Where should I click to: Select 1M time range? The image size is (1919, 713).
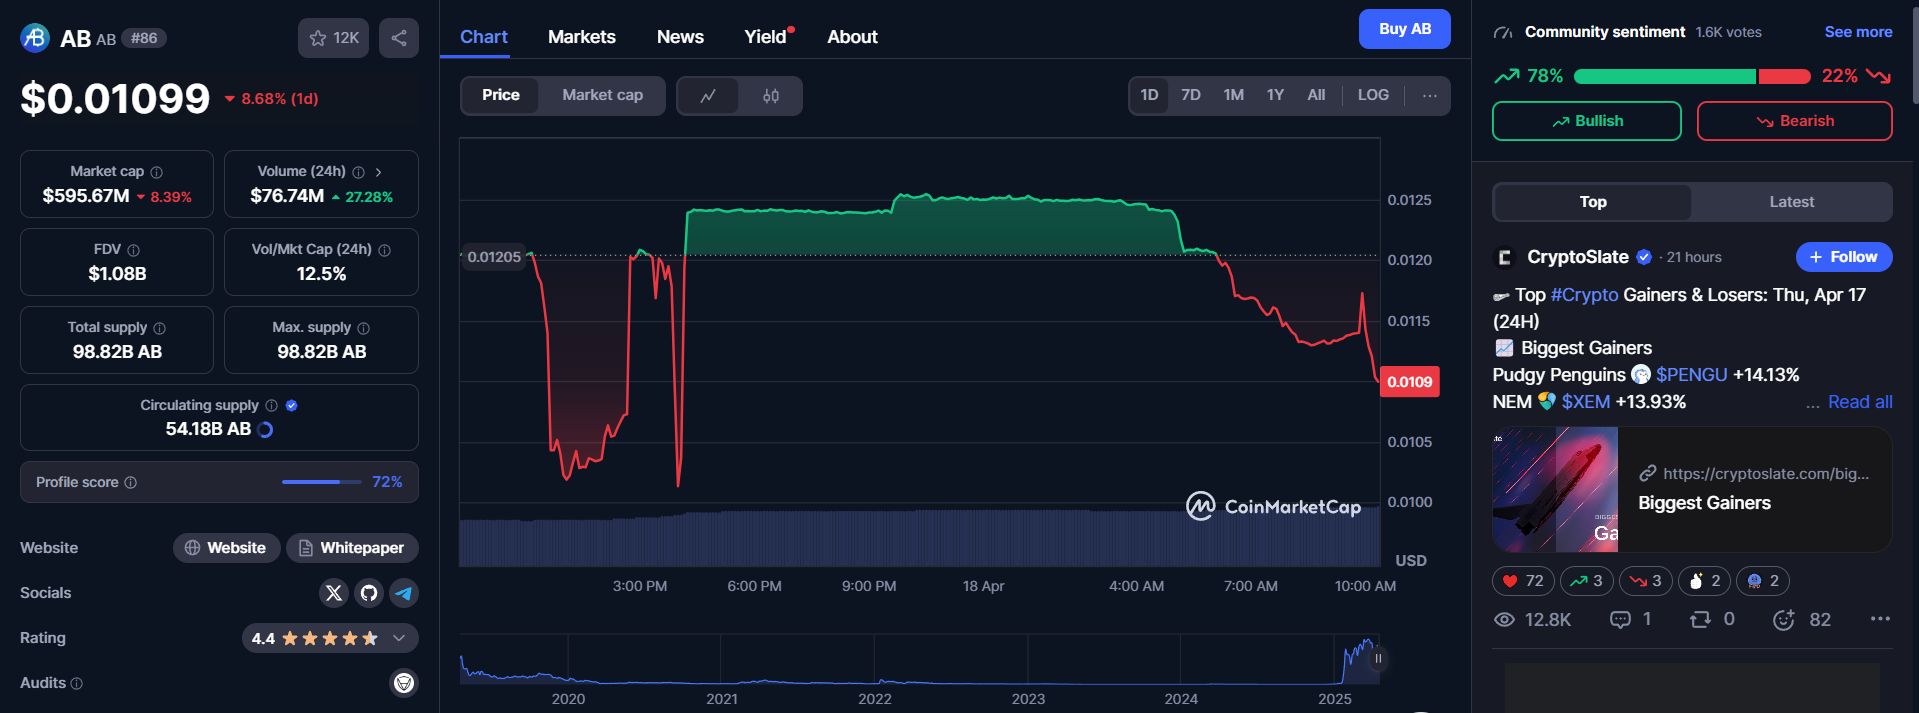[x=1234, y=95]
